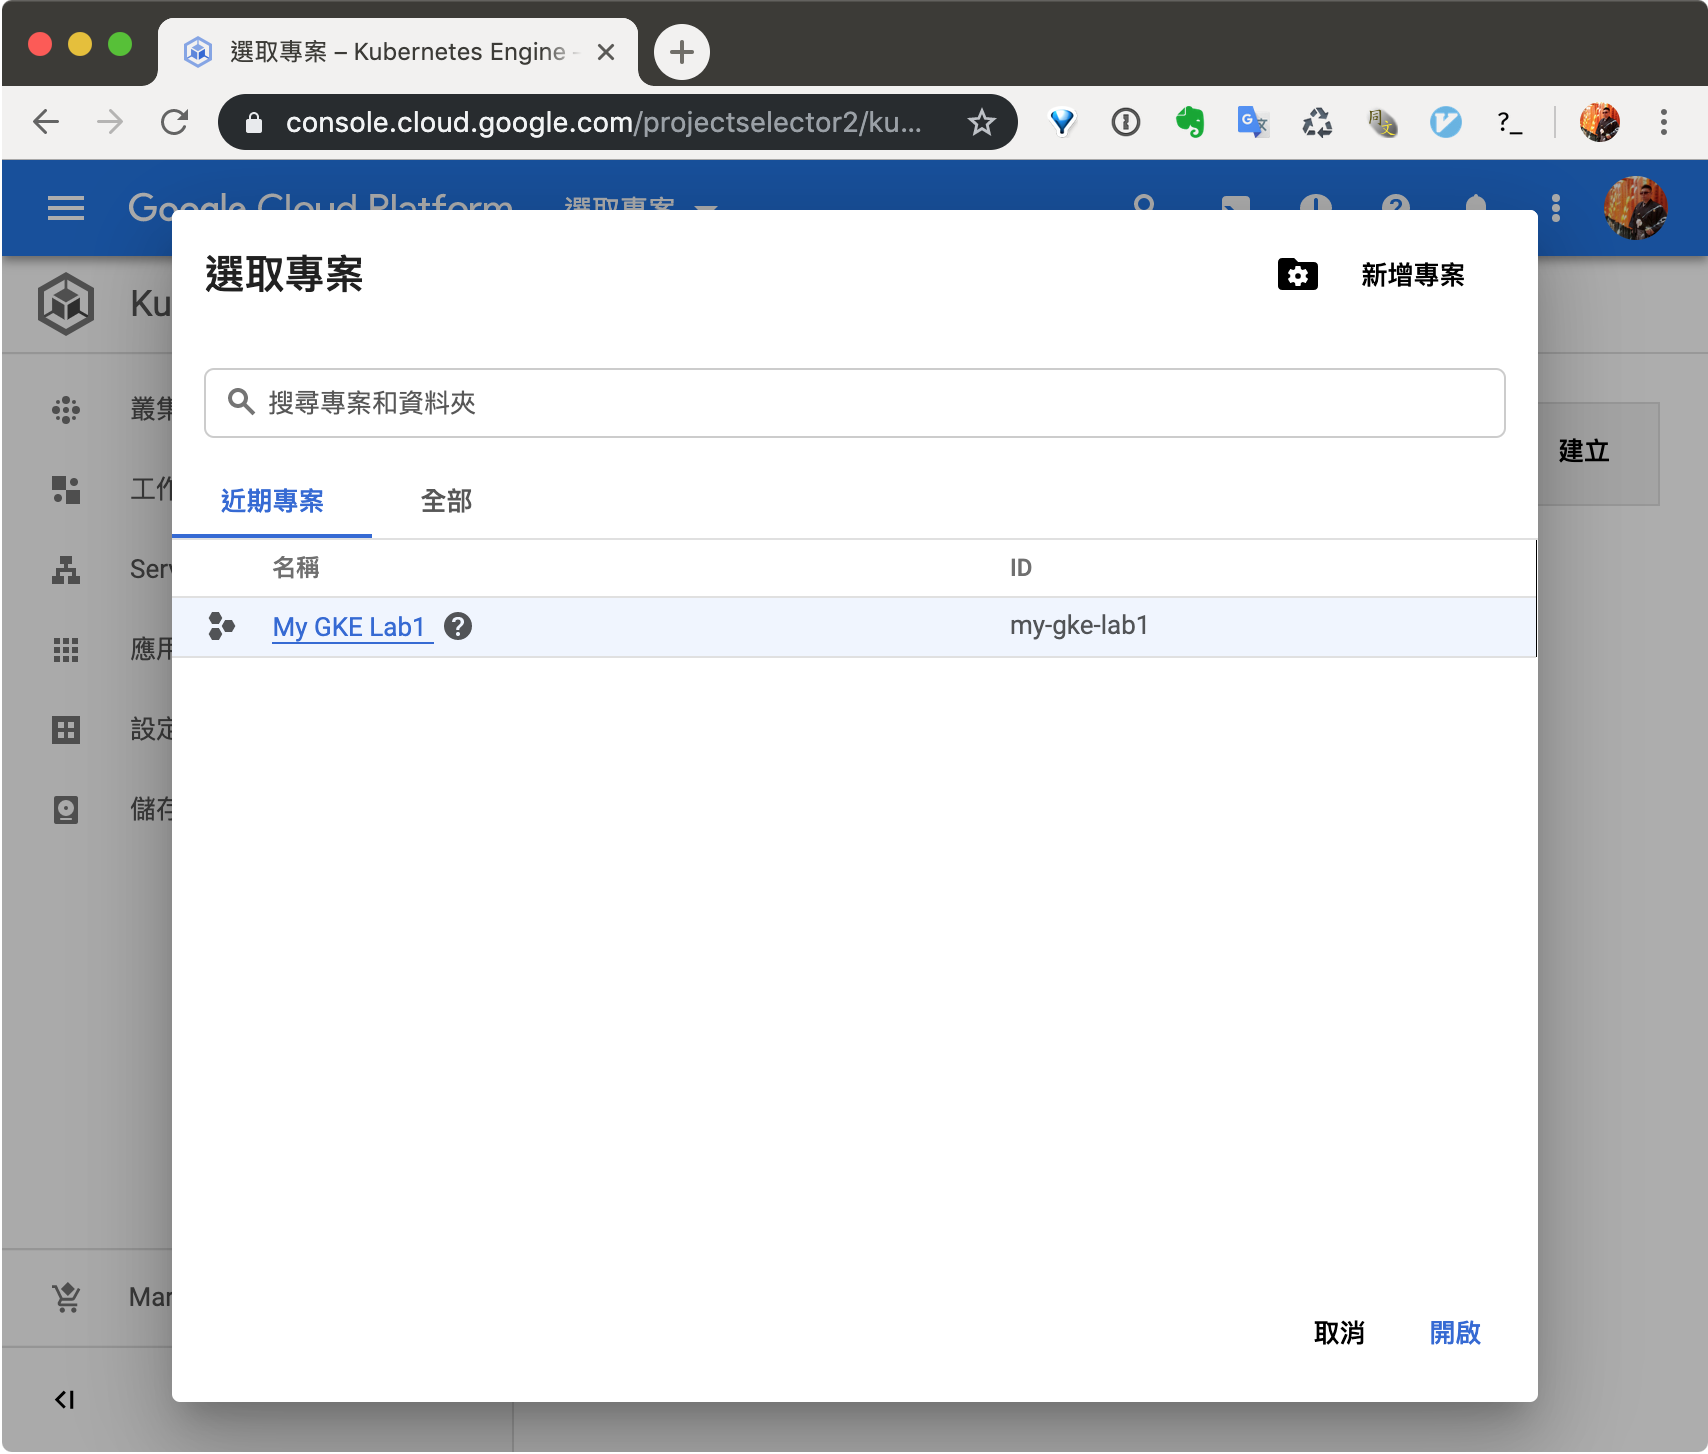Click the help icon beside My GKE Lab1
This screenshot has width=1708, height=1454.
tap(458, 626)
